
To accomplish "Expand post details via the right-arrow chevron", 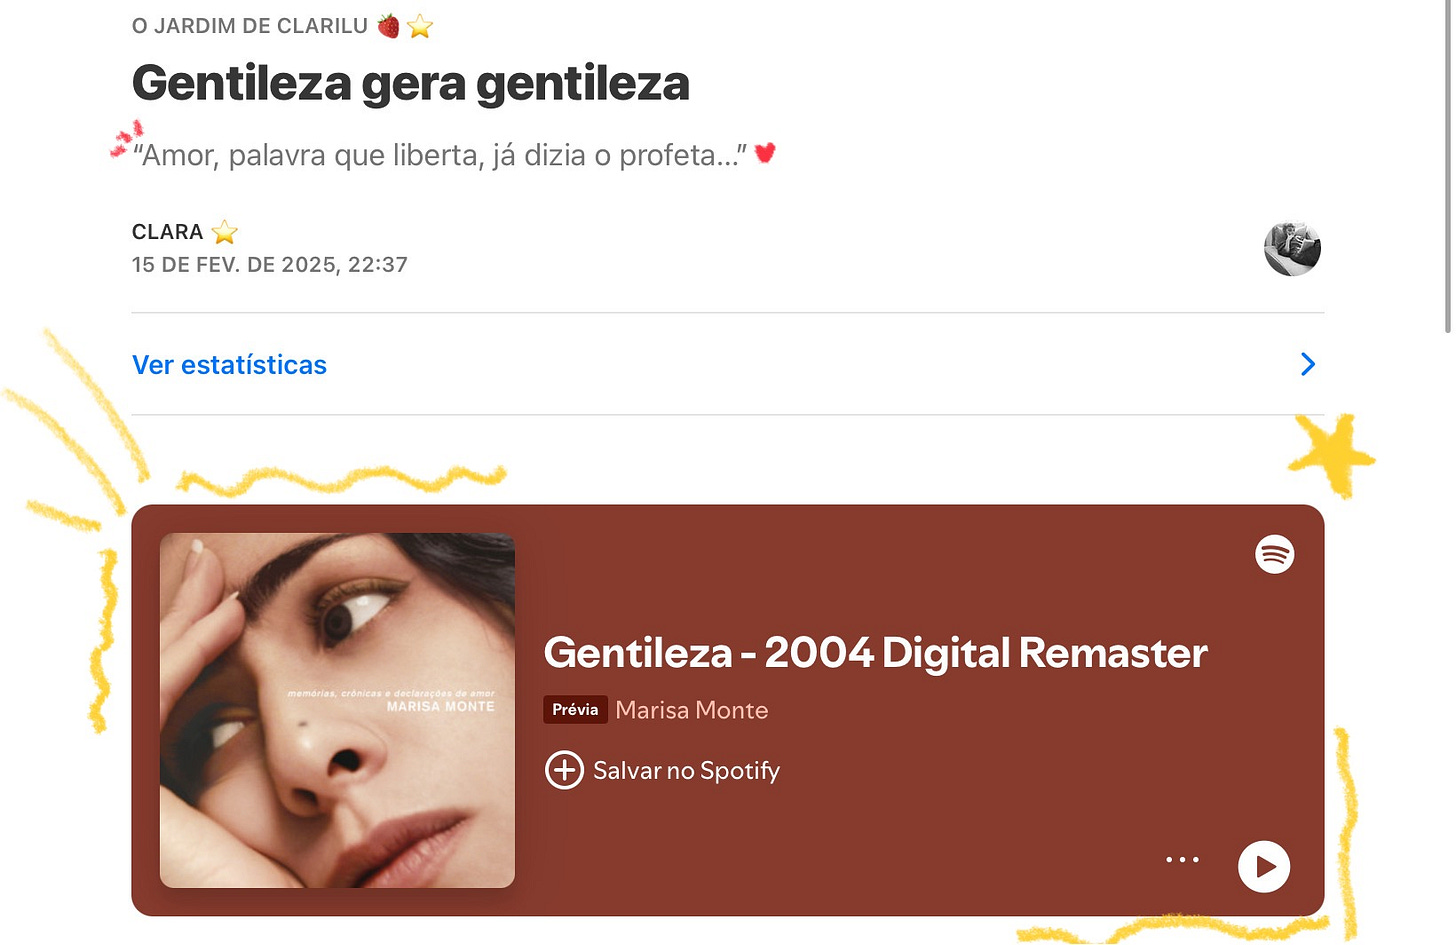I will 1307,365.
